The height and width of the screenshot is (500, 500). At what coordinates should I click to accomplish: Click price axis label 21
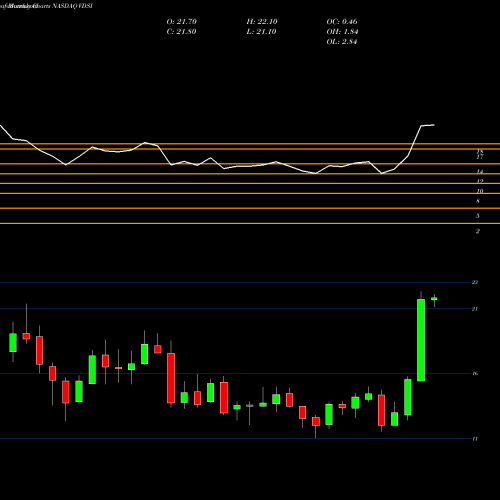475,309
